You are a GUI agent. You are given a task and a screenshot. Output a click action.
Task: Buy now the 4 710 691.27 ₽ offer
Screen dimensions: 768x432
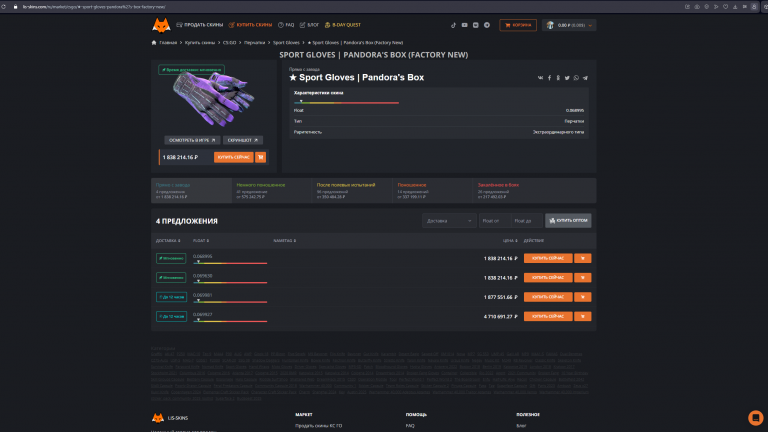pos(548,316)
